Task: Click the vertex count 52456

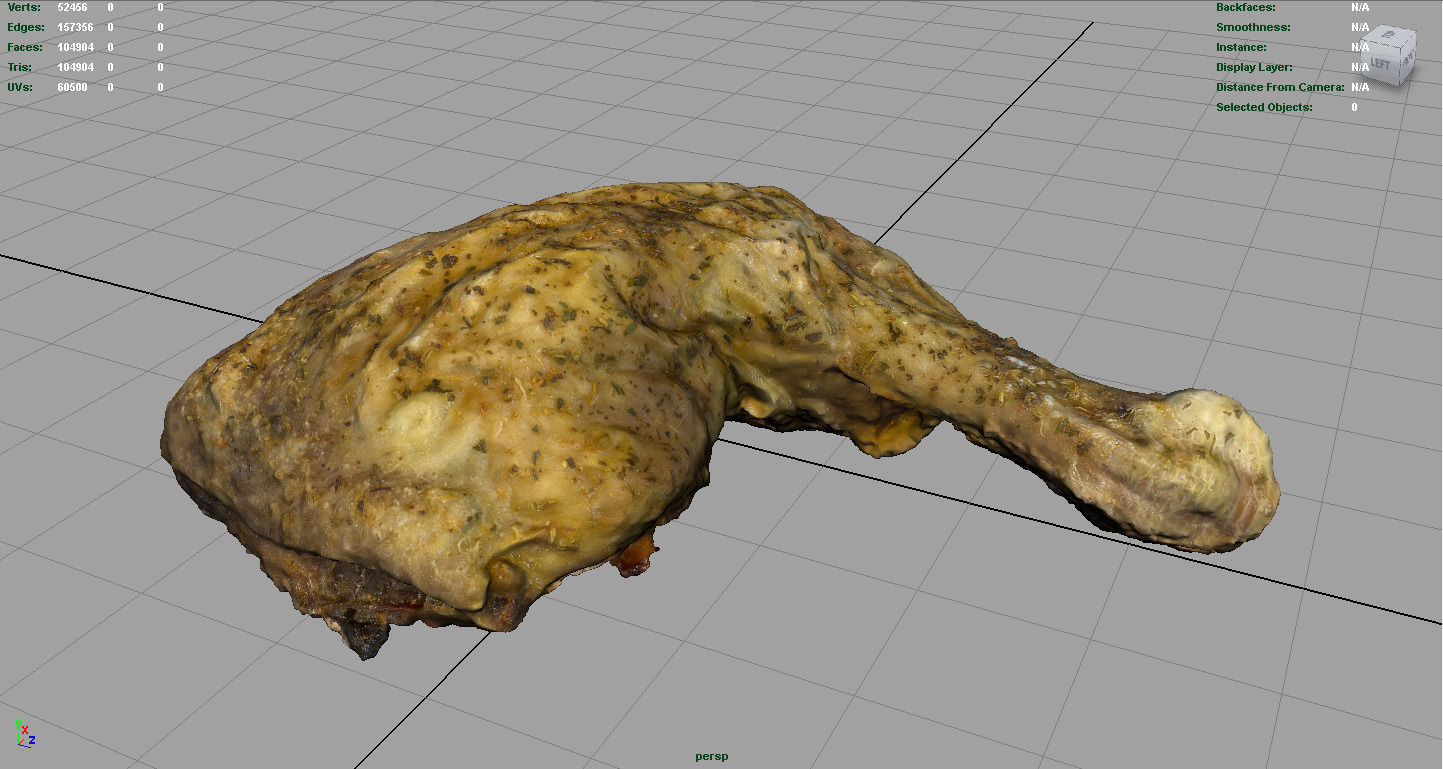Action: click(72, 7)
